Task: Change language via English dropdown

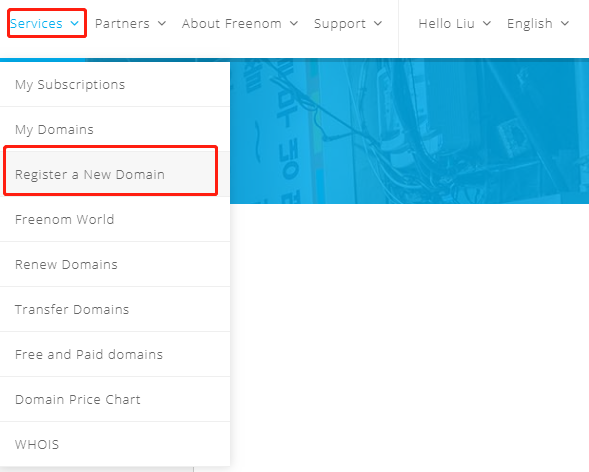Action: coord(538,24)
